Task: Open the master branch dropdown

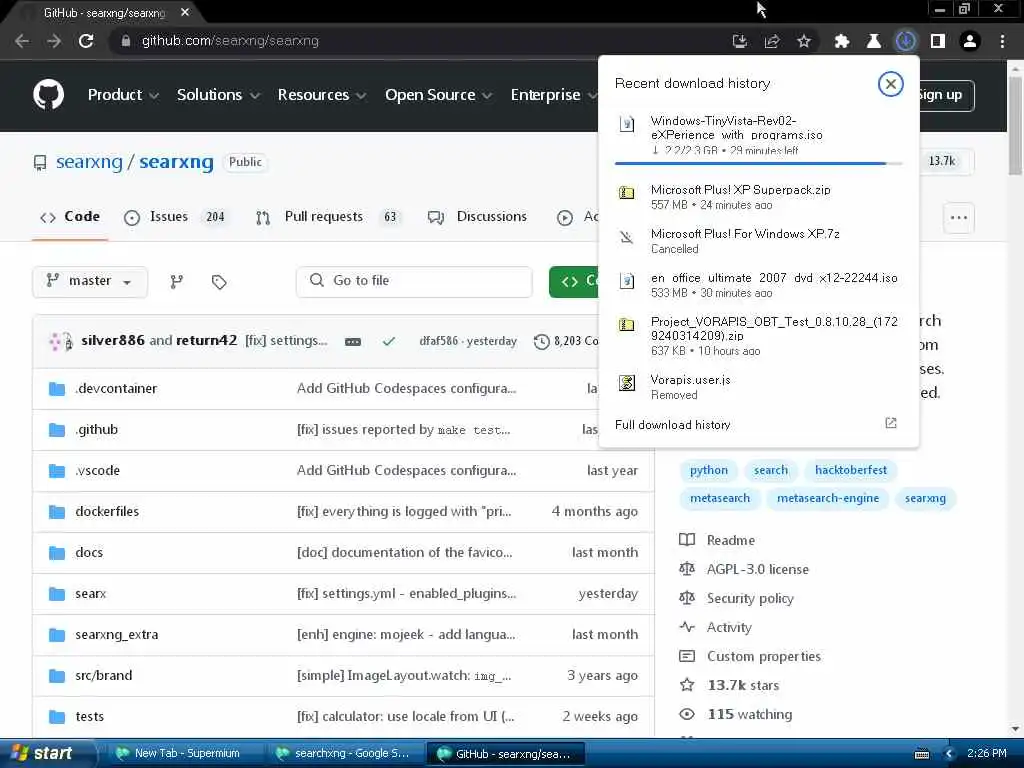Action: (x=90, y=281)
